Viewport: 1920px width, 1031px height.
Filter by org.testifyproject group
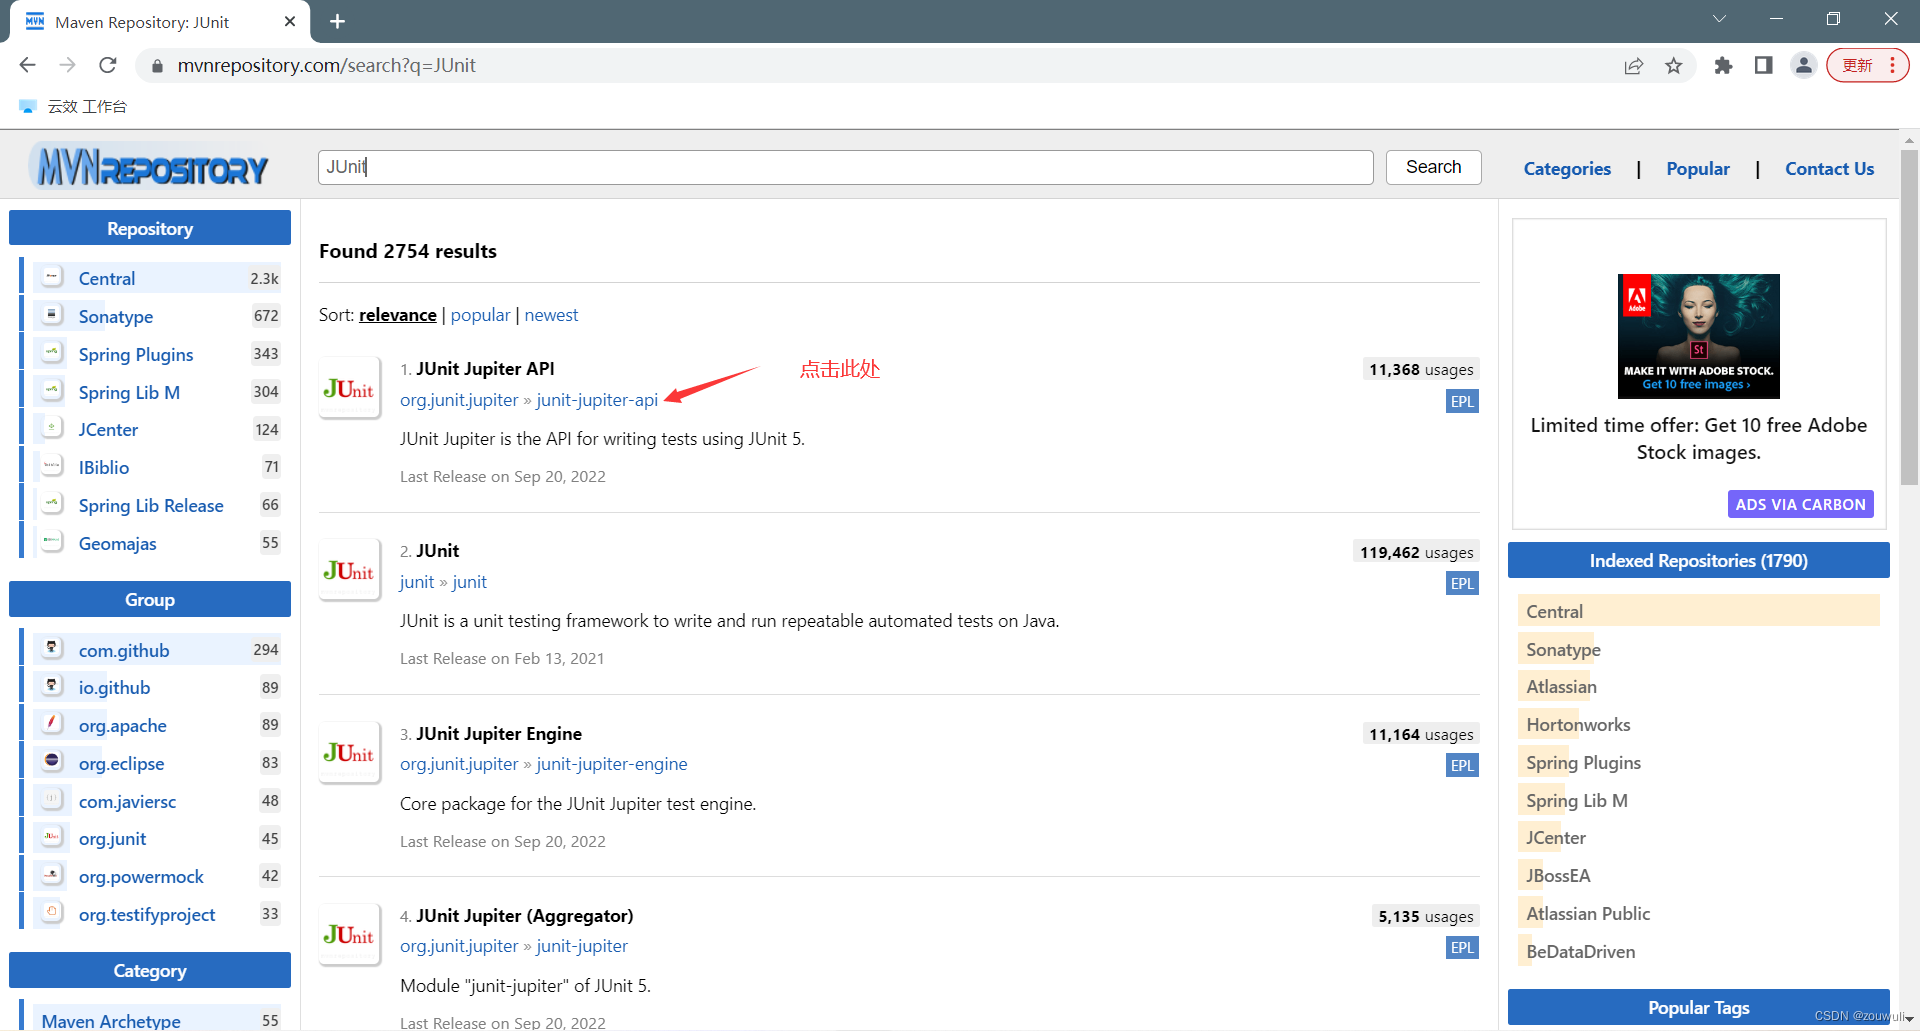tap(147, 914)
